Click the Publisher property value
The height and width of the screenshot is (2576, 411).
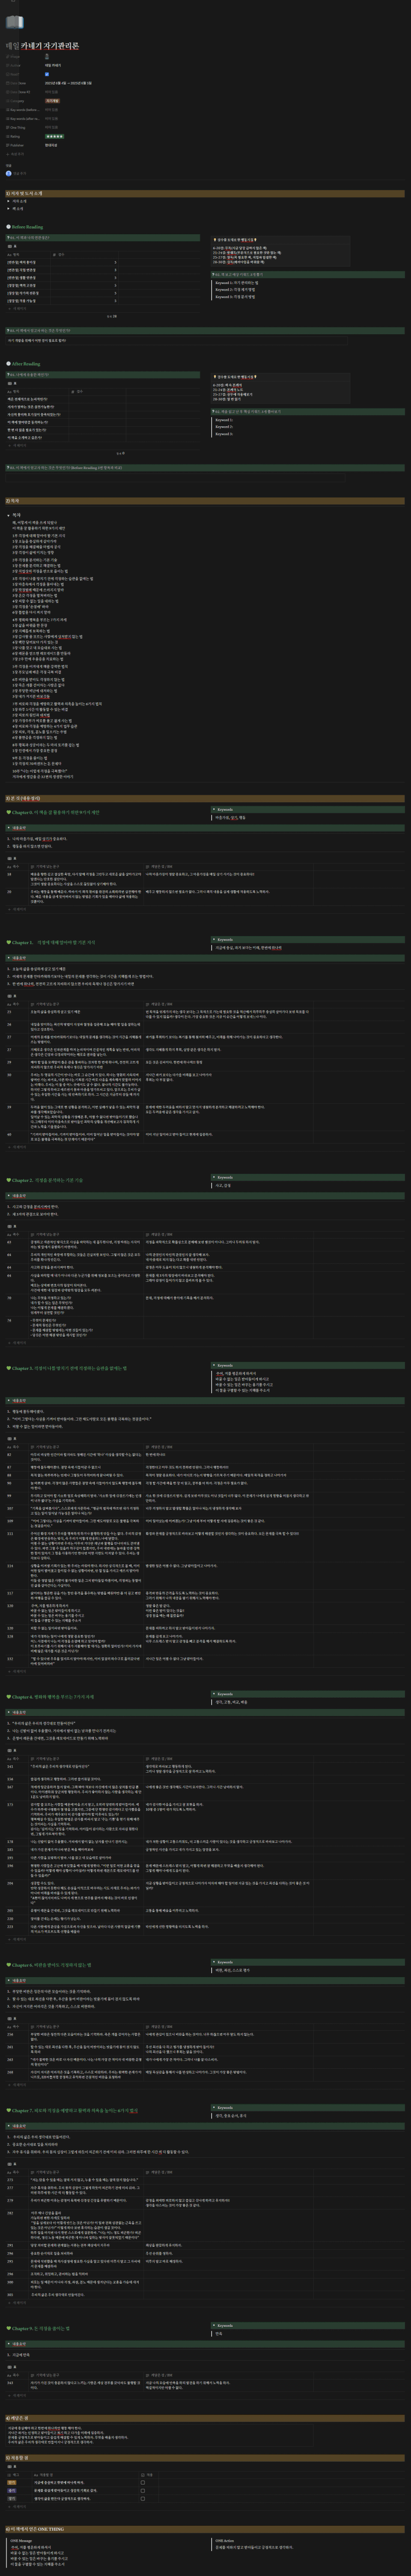(52, 145)
